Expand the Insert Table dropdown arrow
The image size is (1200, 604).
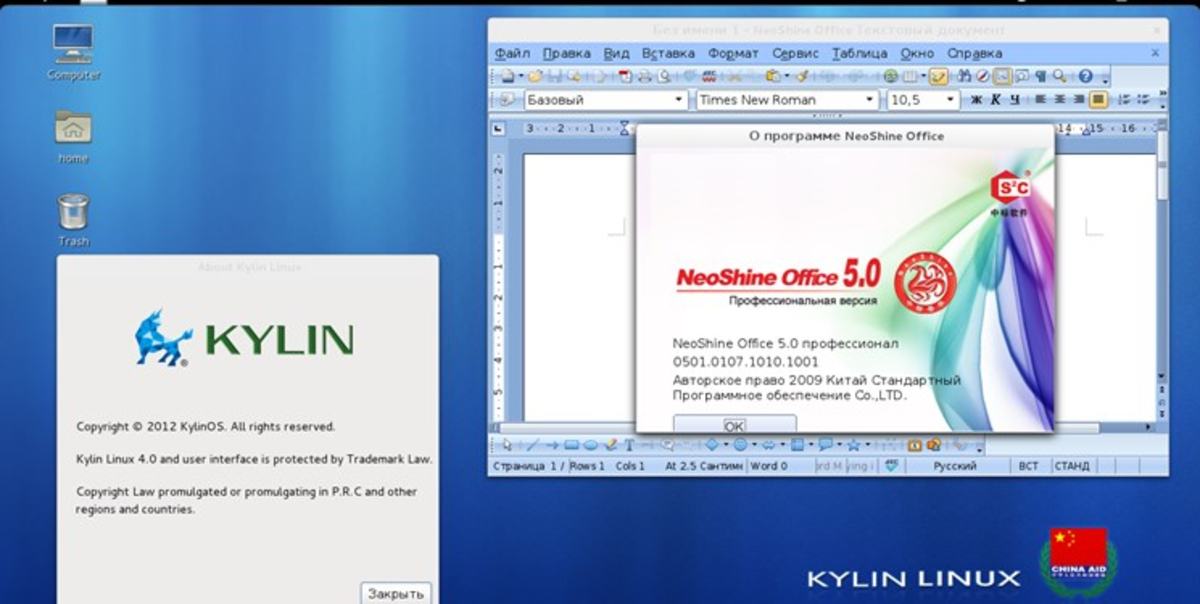(922, 76)
